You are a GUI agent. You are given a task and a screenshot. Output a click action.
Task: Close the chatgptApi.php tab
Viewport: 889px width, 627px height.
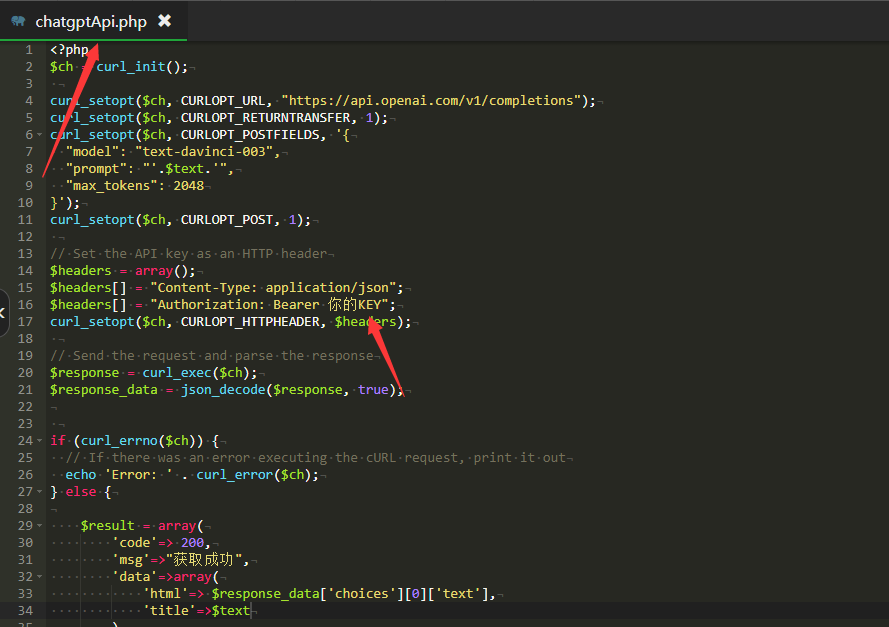click(165, 21)
